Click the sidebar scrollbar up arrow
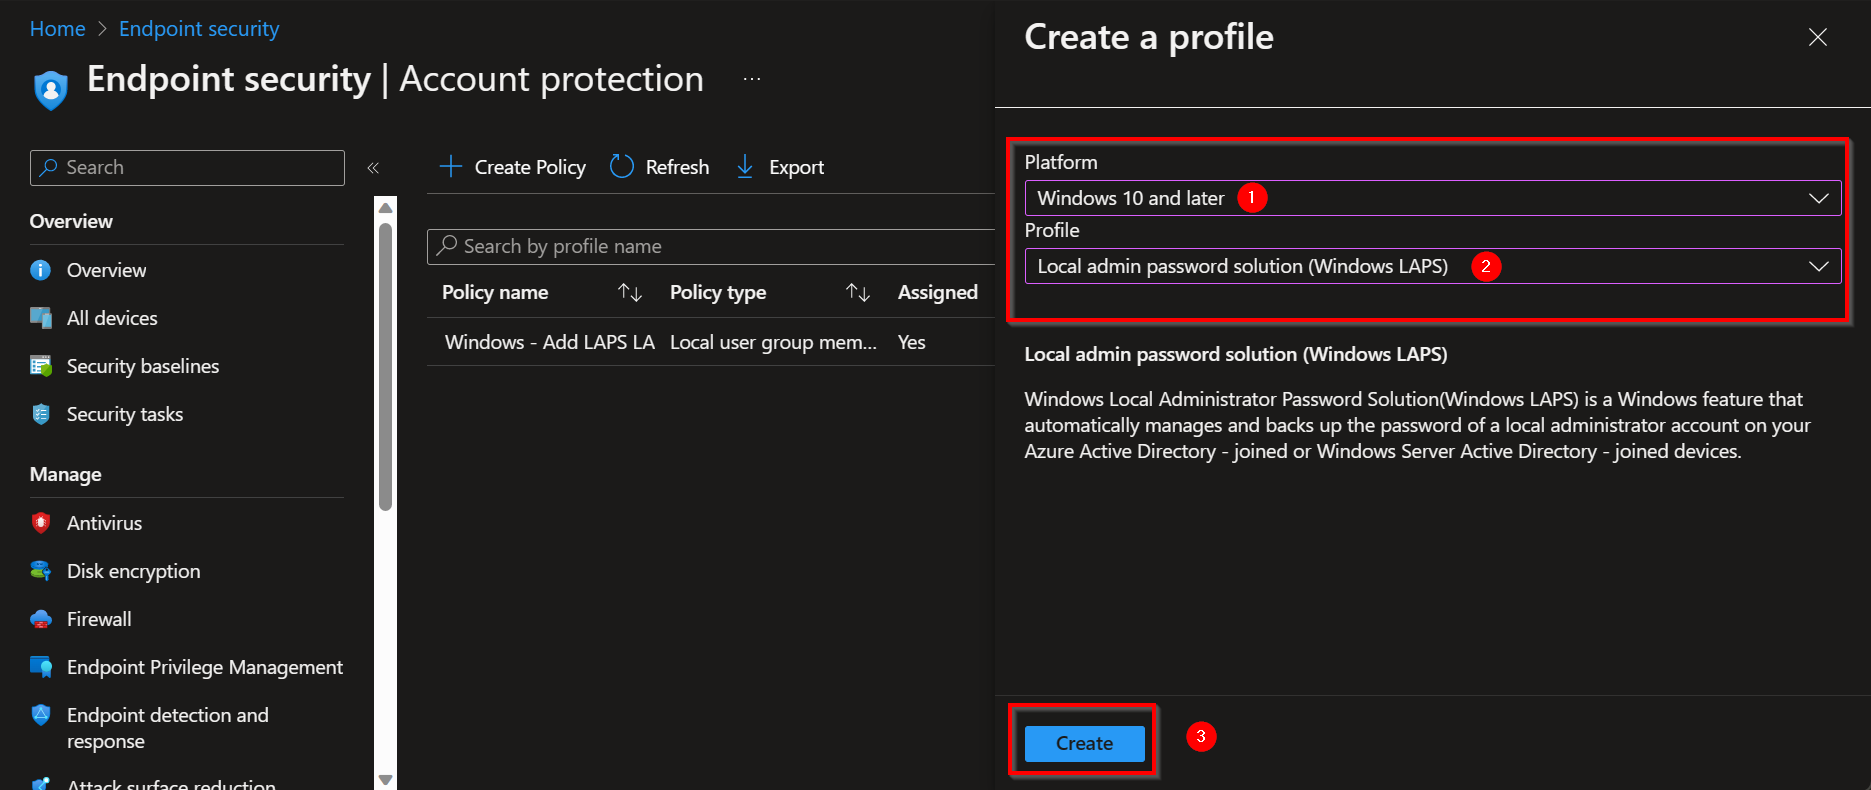Screen dimensions: 1871x790 click(385, 207)
